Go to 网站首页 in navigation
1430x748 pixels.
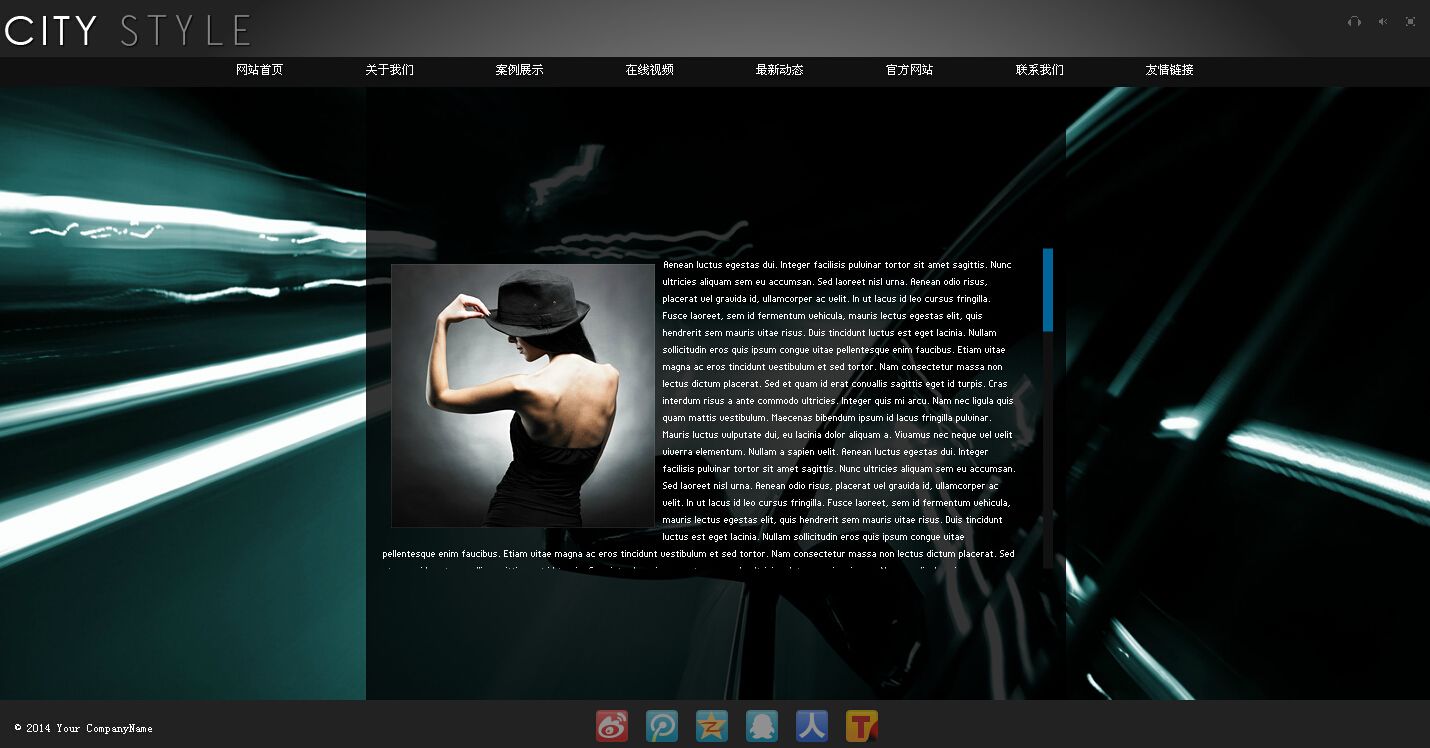pos(259,70)
